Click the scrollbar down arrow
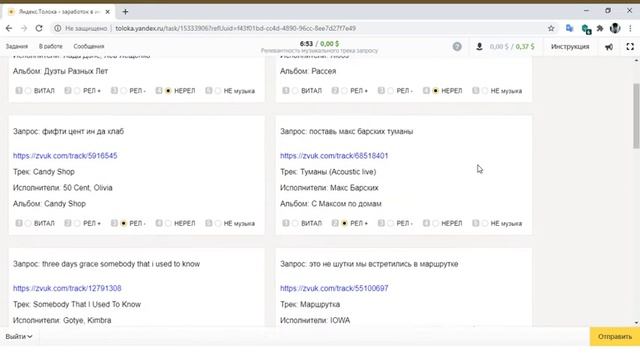The image size is (640, 360). click(636, 323)
